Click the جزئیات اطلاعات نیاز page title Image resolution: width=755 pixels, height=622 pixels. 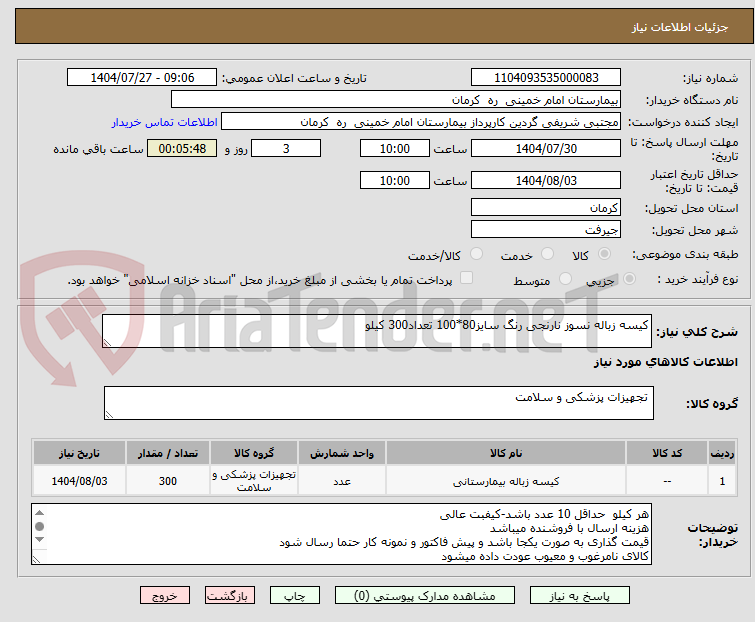coord(679,27)
